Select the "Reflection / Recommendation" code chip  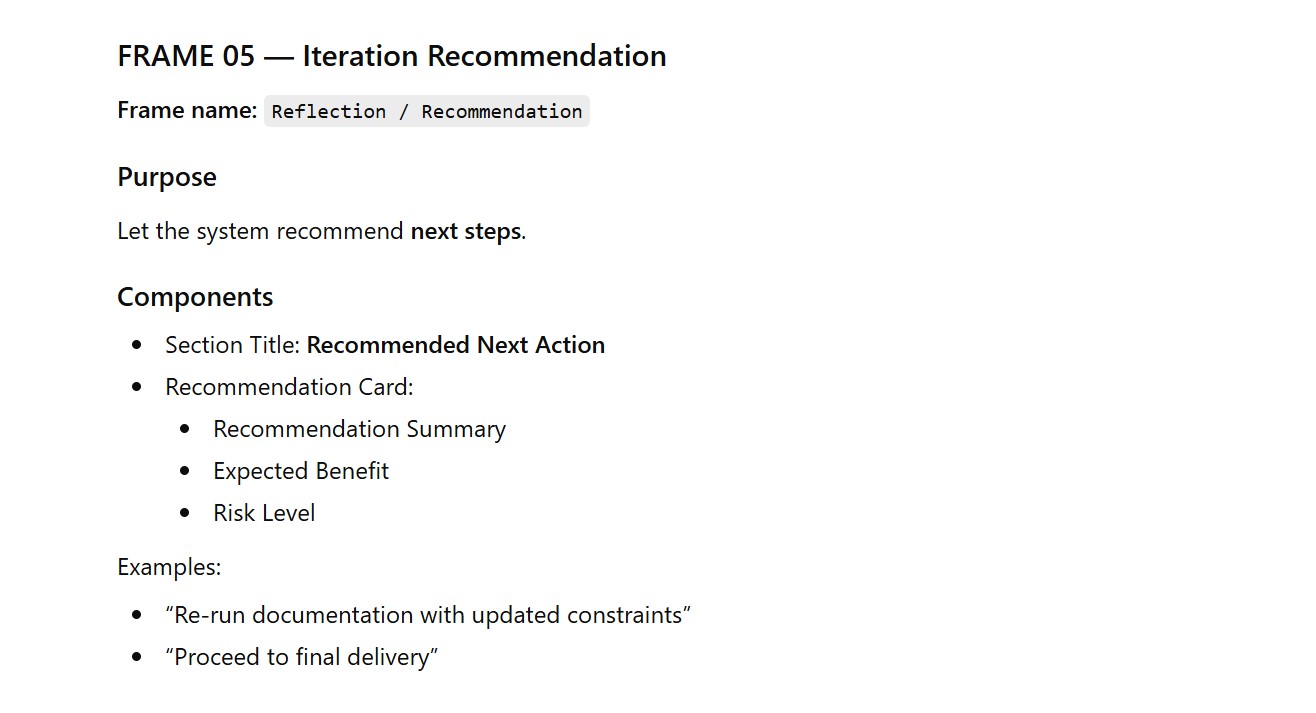(x=427, y=111)
